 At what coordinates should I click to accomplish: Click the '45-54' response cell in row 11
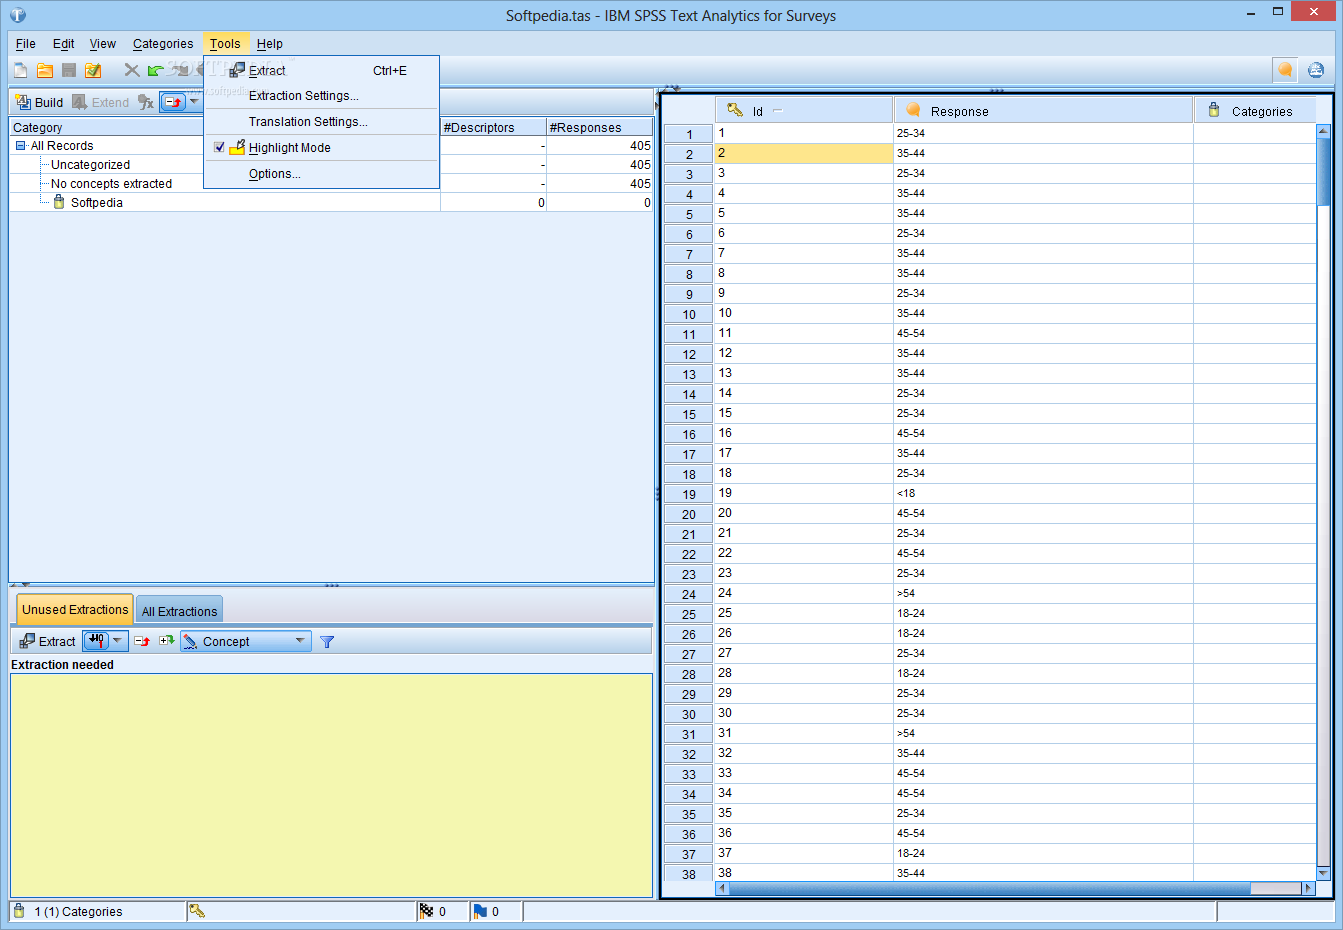click(x=1043, y=333)
